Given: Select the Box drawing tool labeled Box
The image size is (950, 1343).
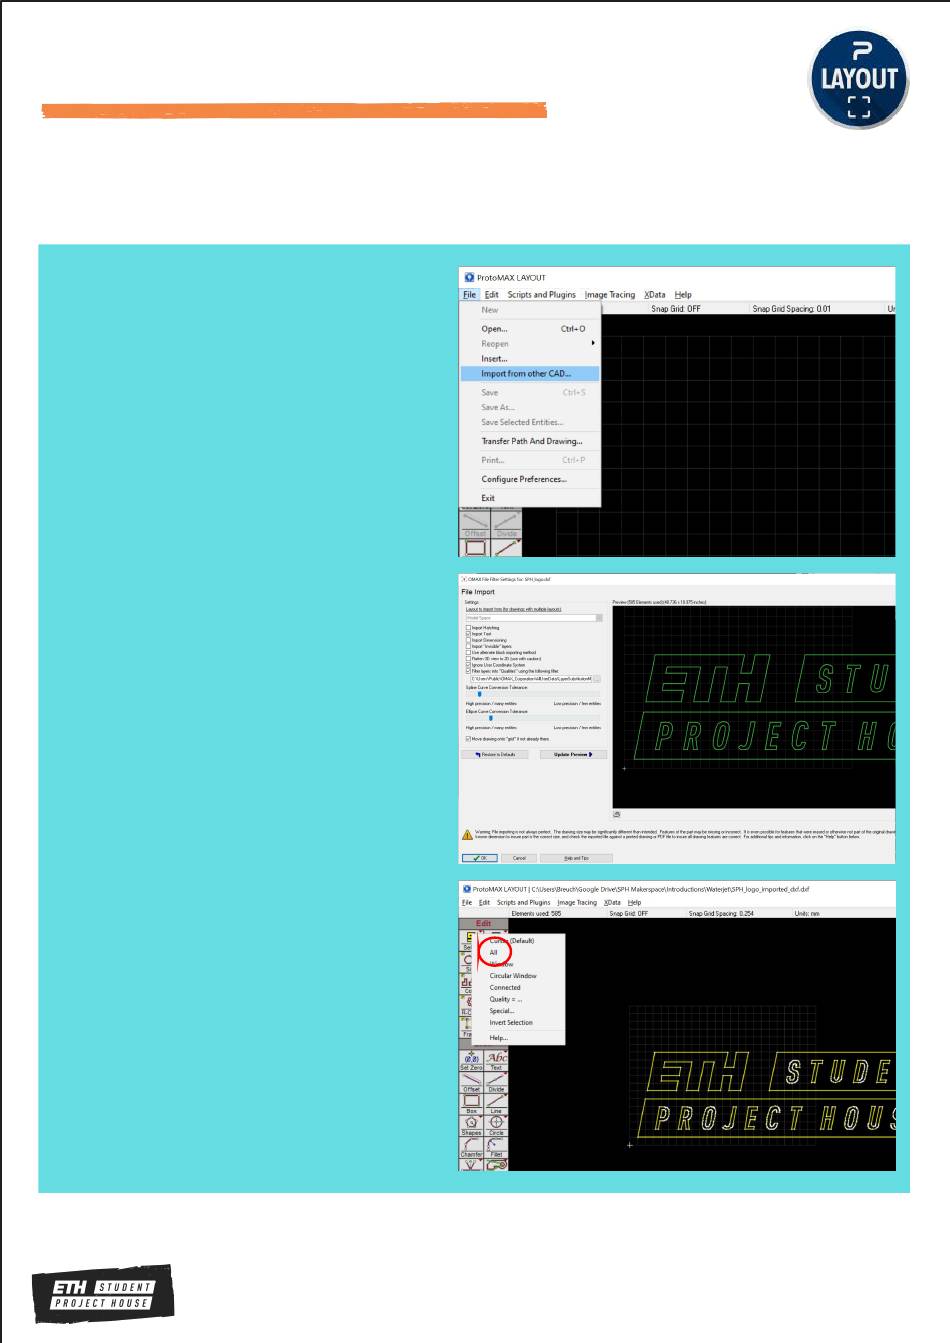Looking at the screenshot, I should pos(471,1104).
